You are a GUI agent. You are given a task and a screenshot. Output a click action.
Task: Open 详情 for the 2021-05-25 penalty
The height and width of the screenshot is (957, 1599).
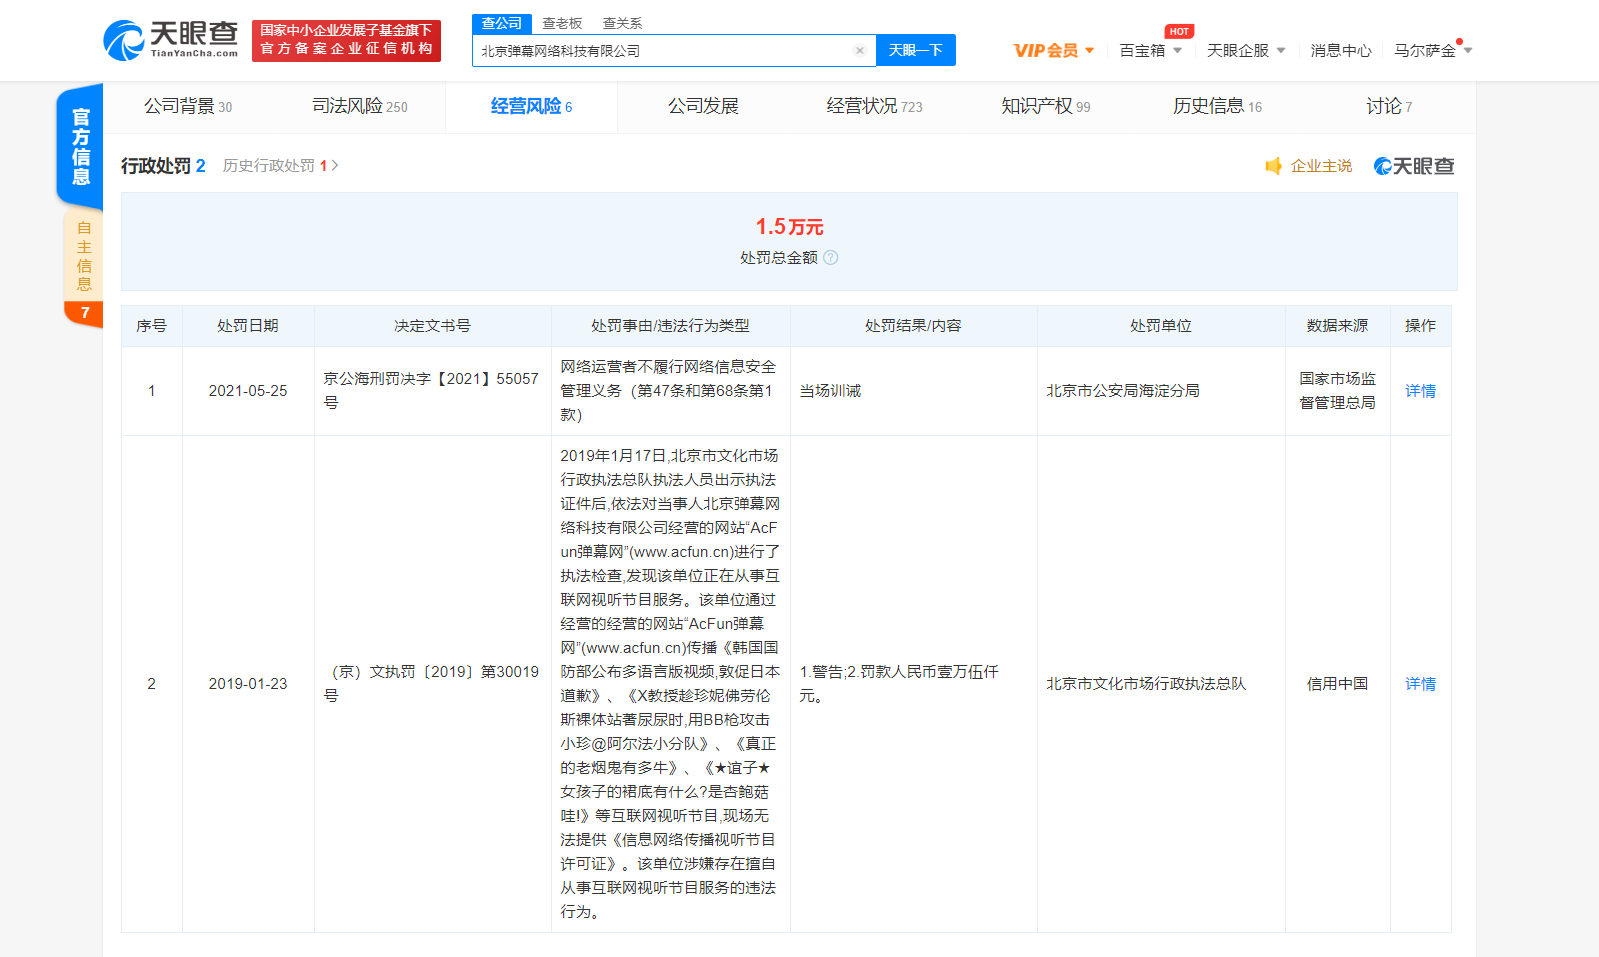[x=1420, y=391]
